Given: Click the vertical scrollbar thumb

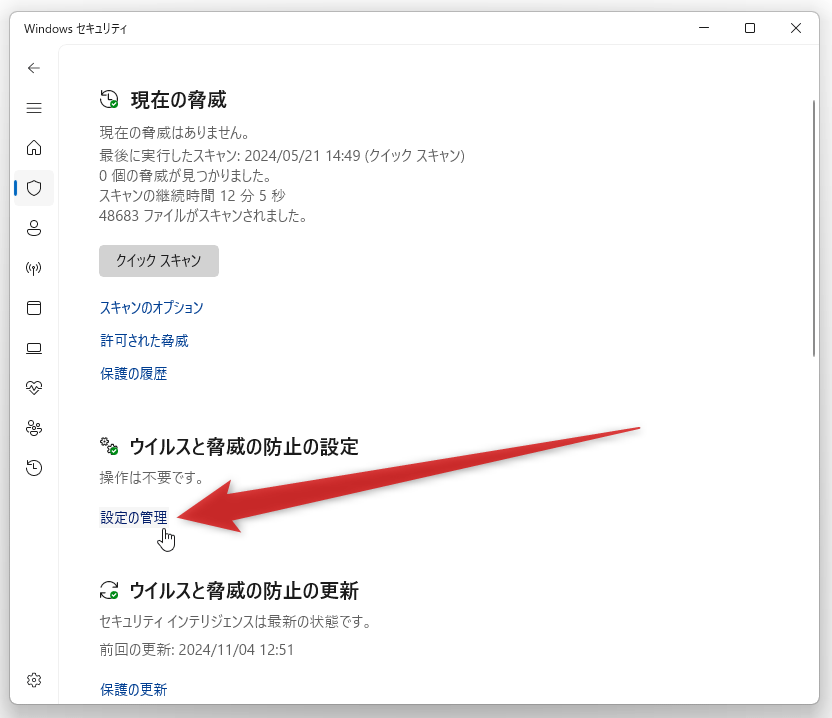Looking at the screenshot, I should coord(814,228).
